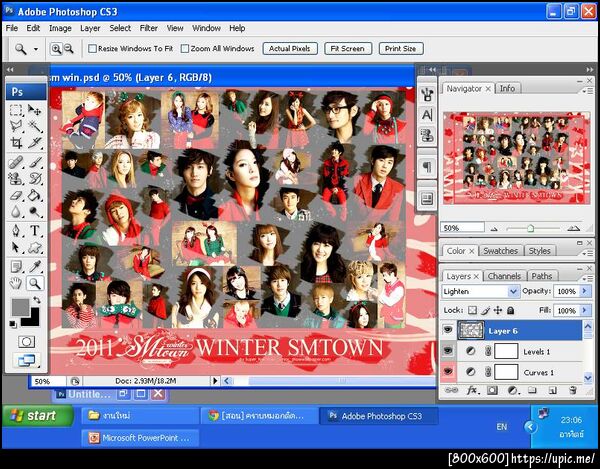Select the Lasso tool
This screenshot has height=469, width=600.
(x=16, y=126)
